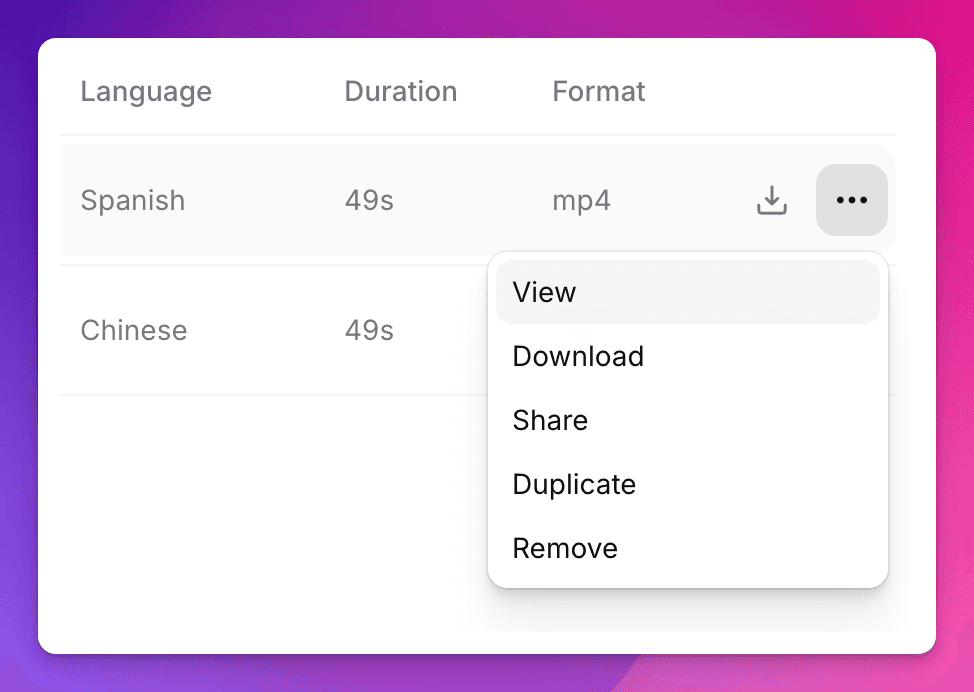Choose View from the context menu
Image resolution: width=974 pixels, height=692 pixels.
(688, 292)
